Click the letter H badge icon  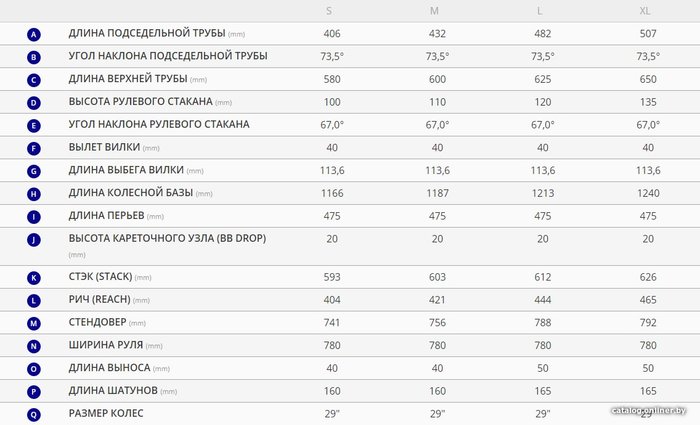pos(33,194)
